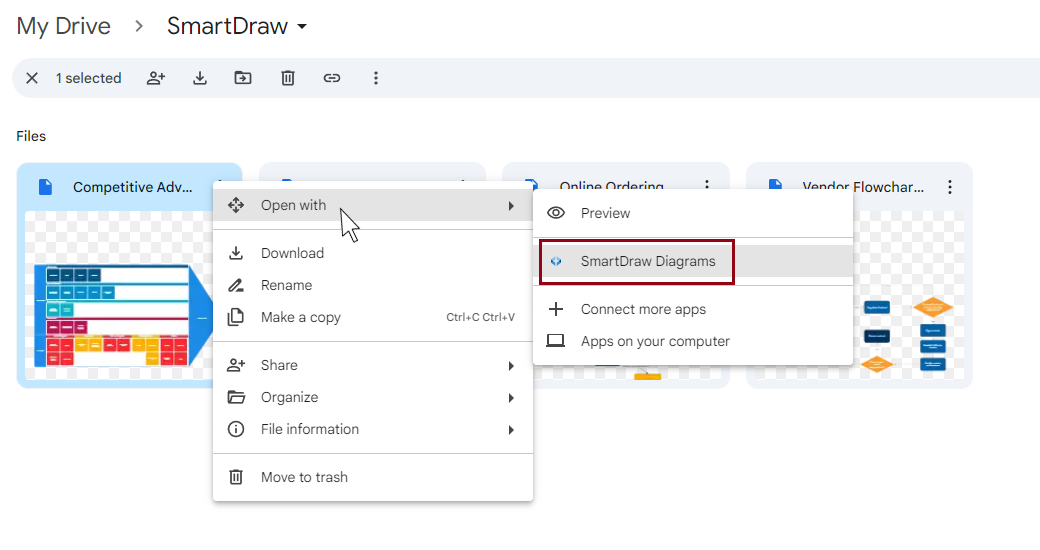Open file with SmartDraw Diagrams
Image resolution: width=1040 pixels, height=550 pixels.
click(692, 261)
